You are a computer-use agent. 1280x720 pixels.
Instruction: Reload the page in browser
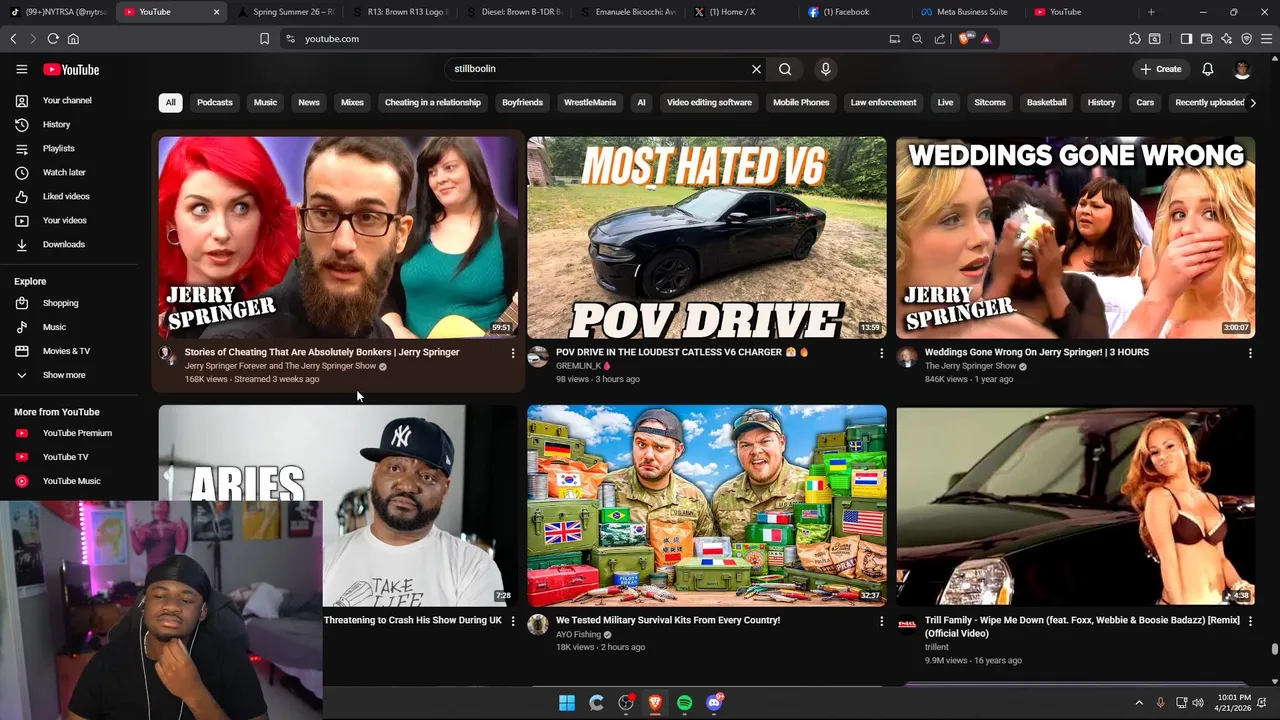[53, 38]
